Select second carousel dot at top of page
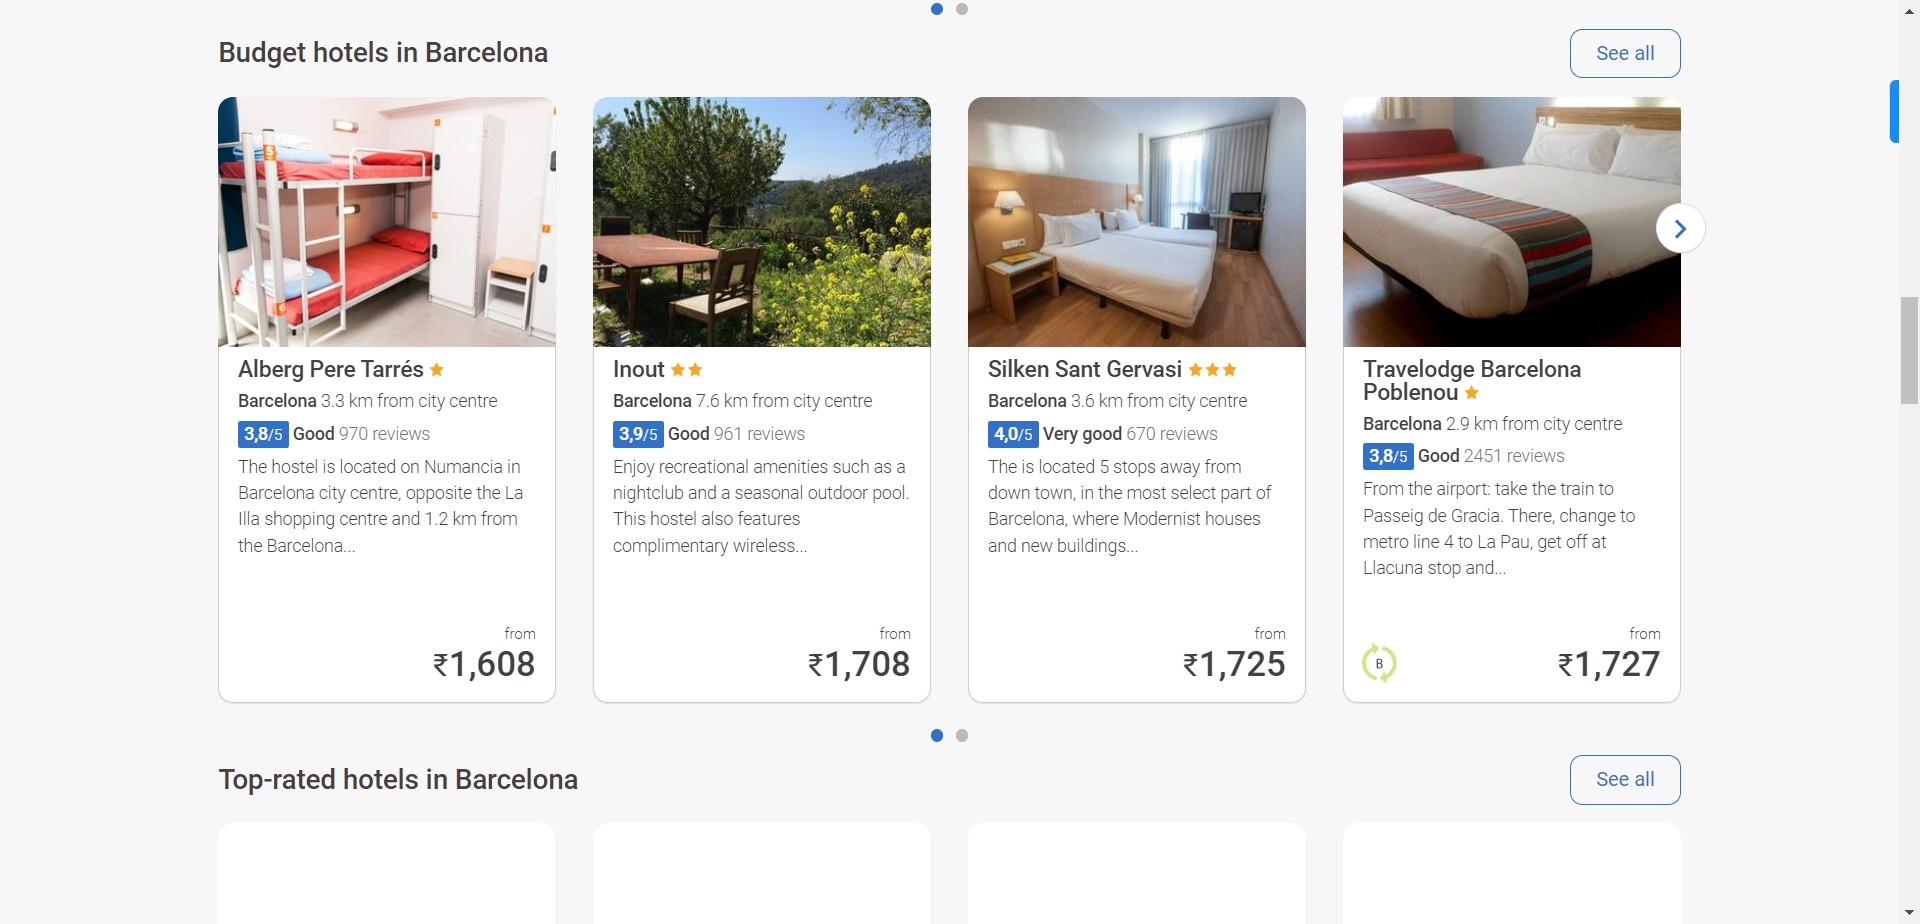1920x924 pixels. pyautogui.click(x=962, y=9)
